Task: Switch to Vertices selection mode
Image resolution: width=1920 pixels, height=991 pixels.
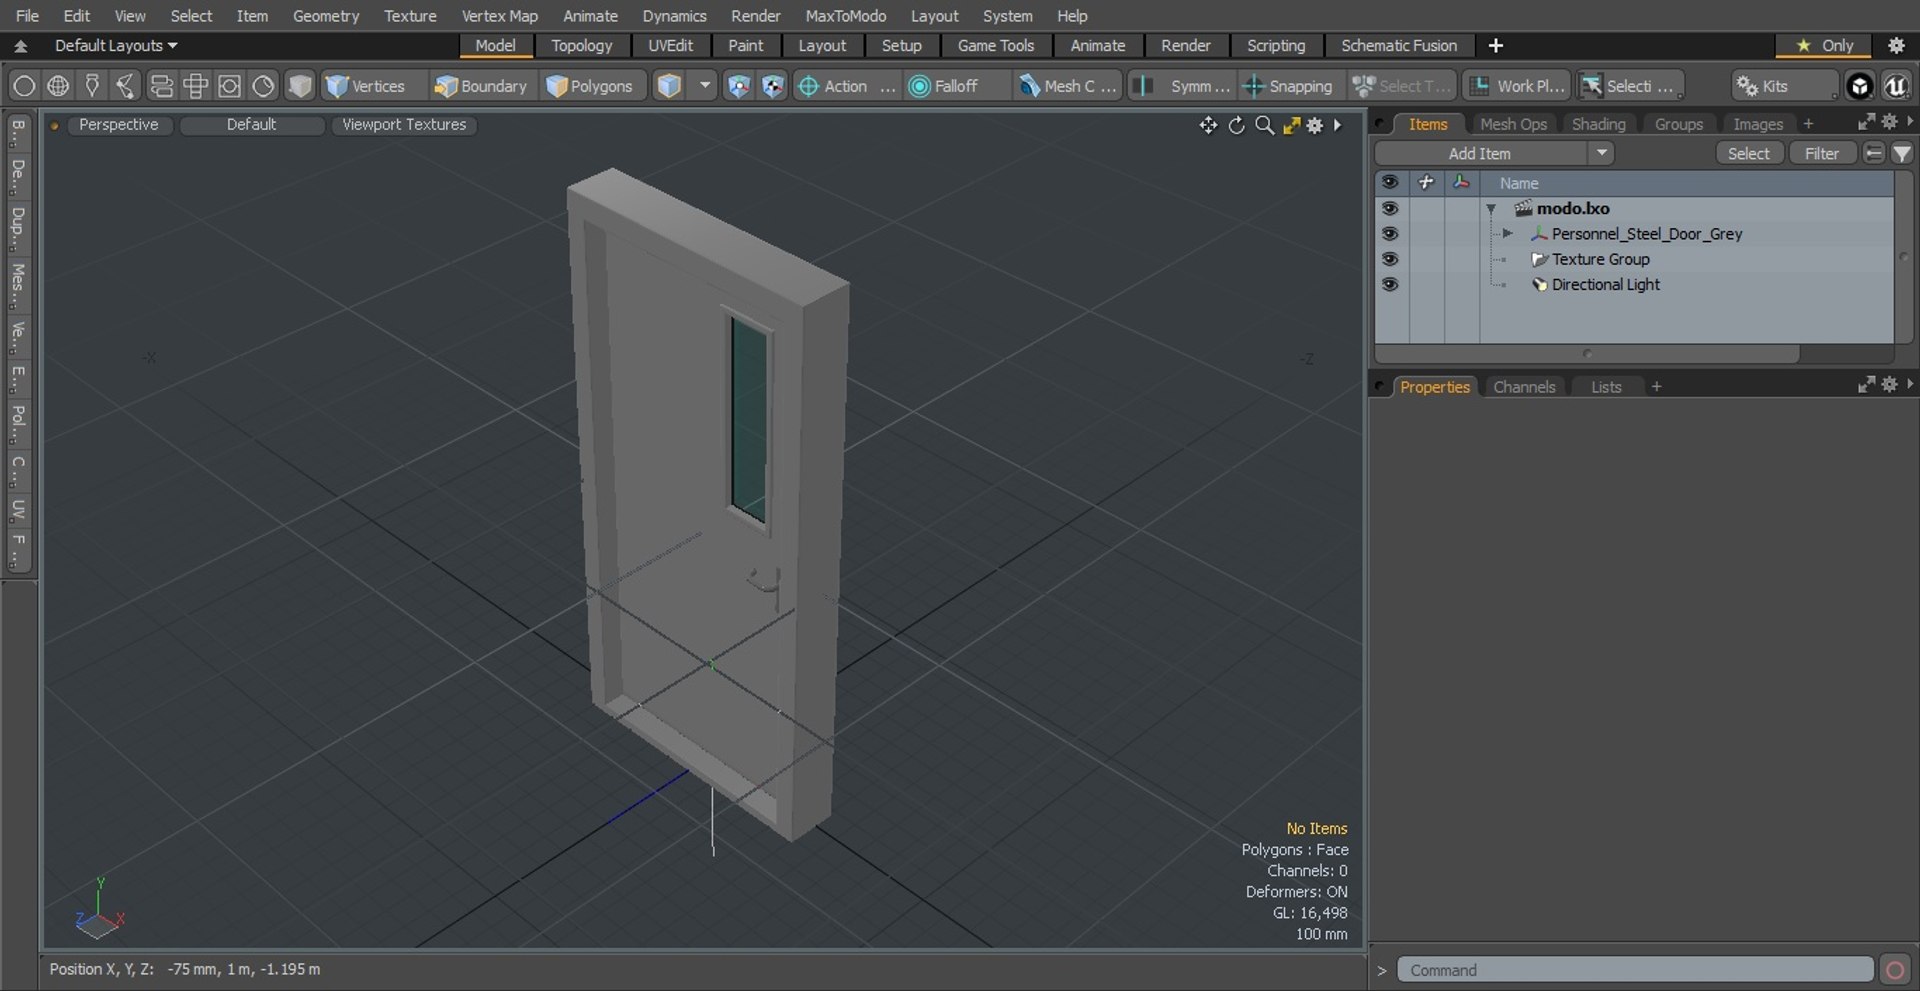Action: point(366,86)
